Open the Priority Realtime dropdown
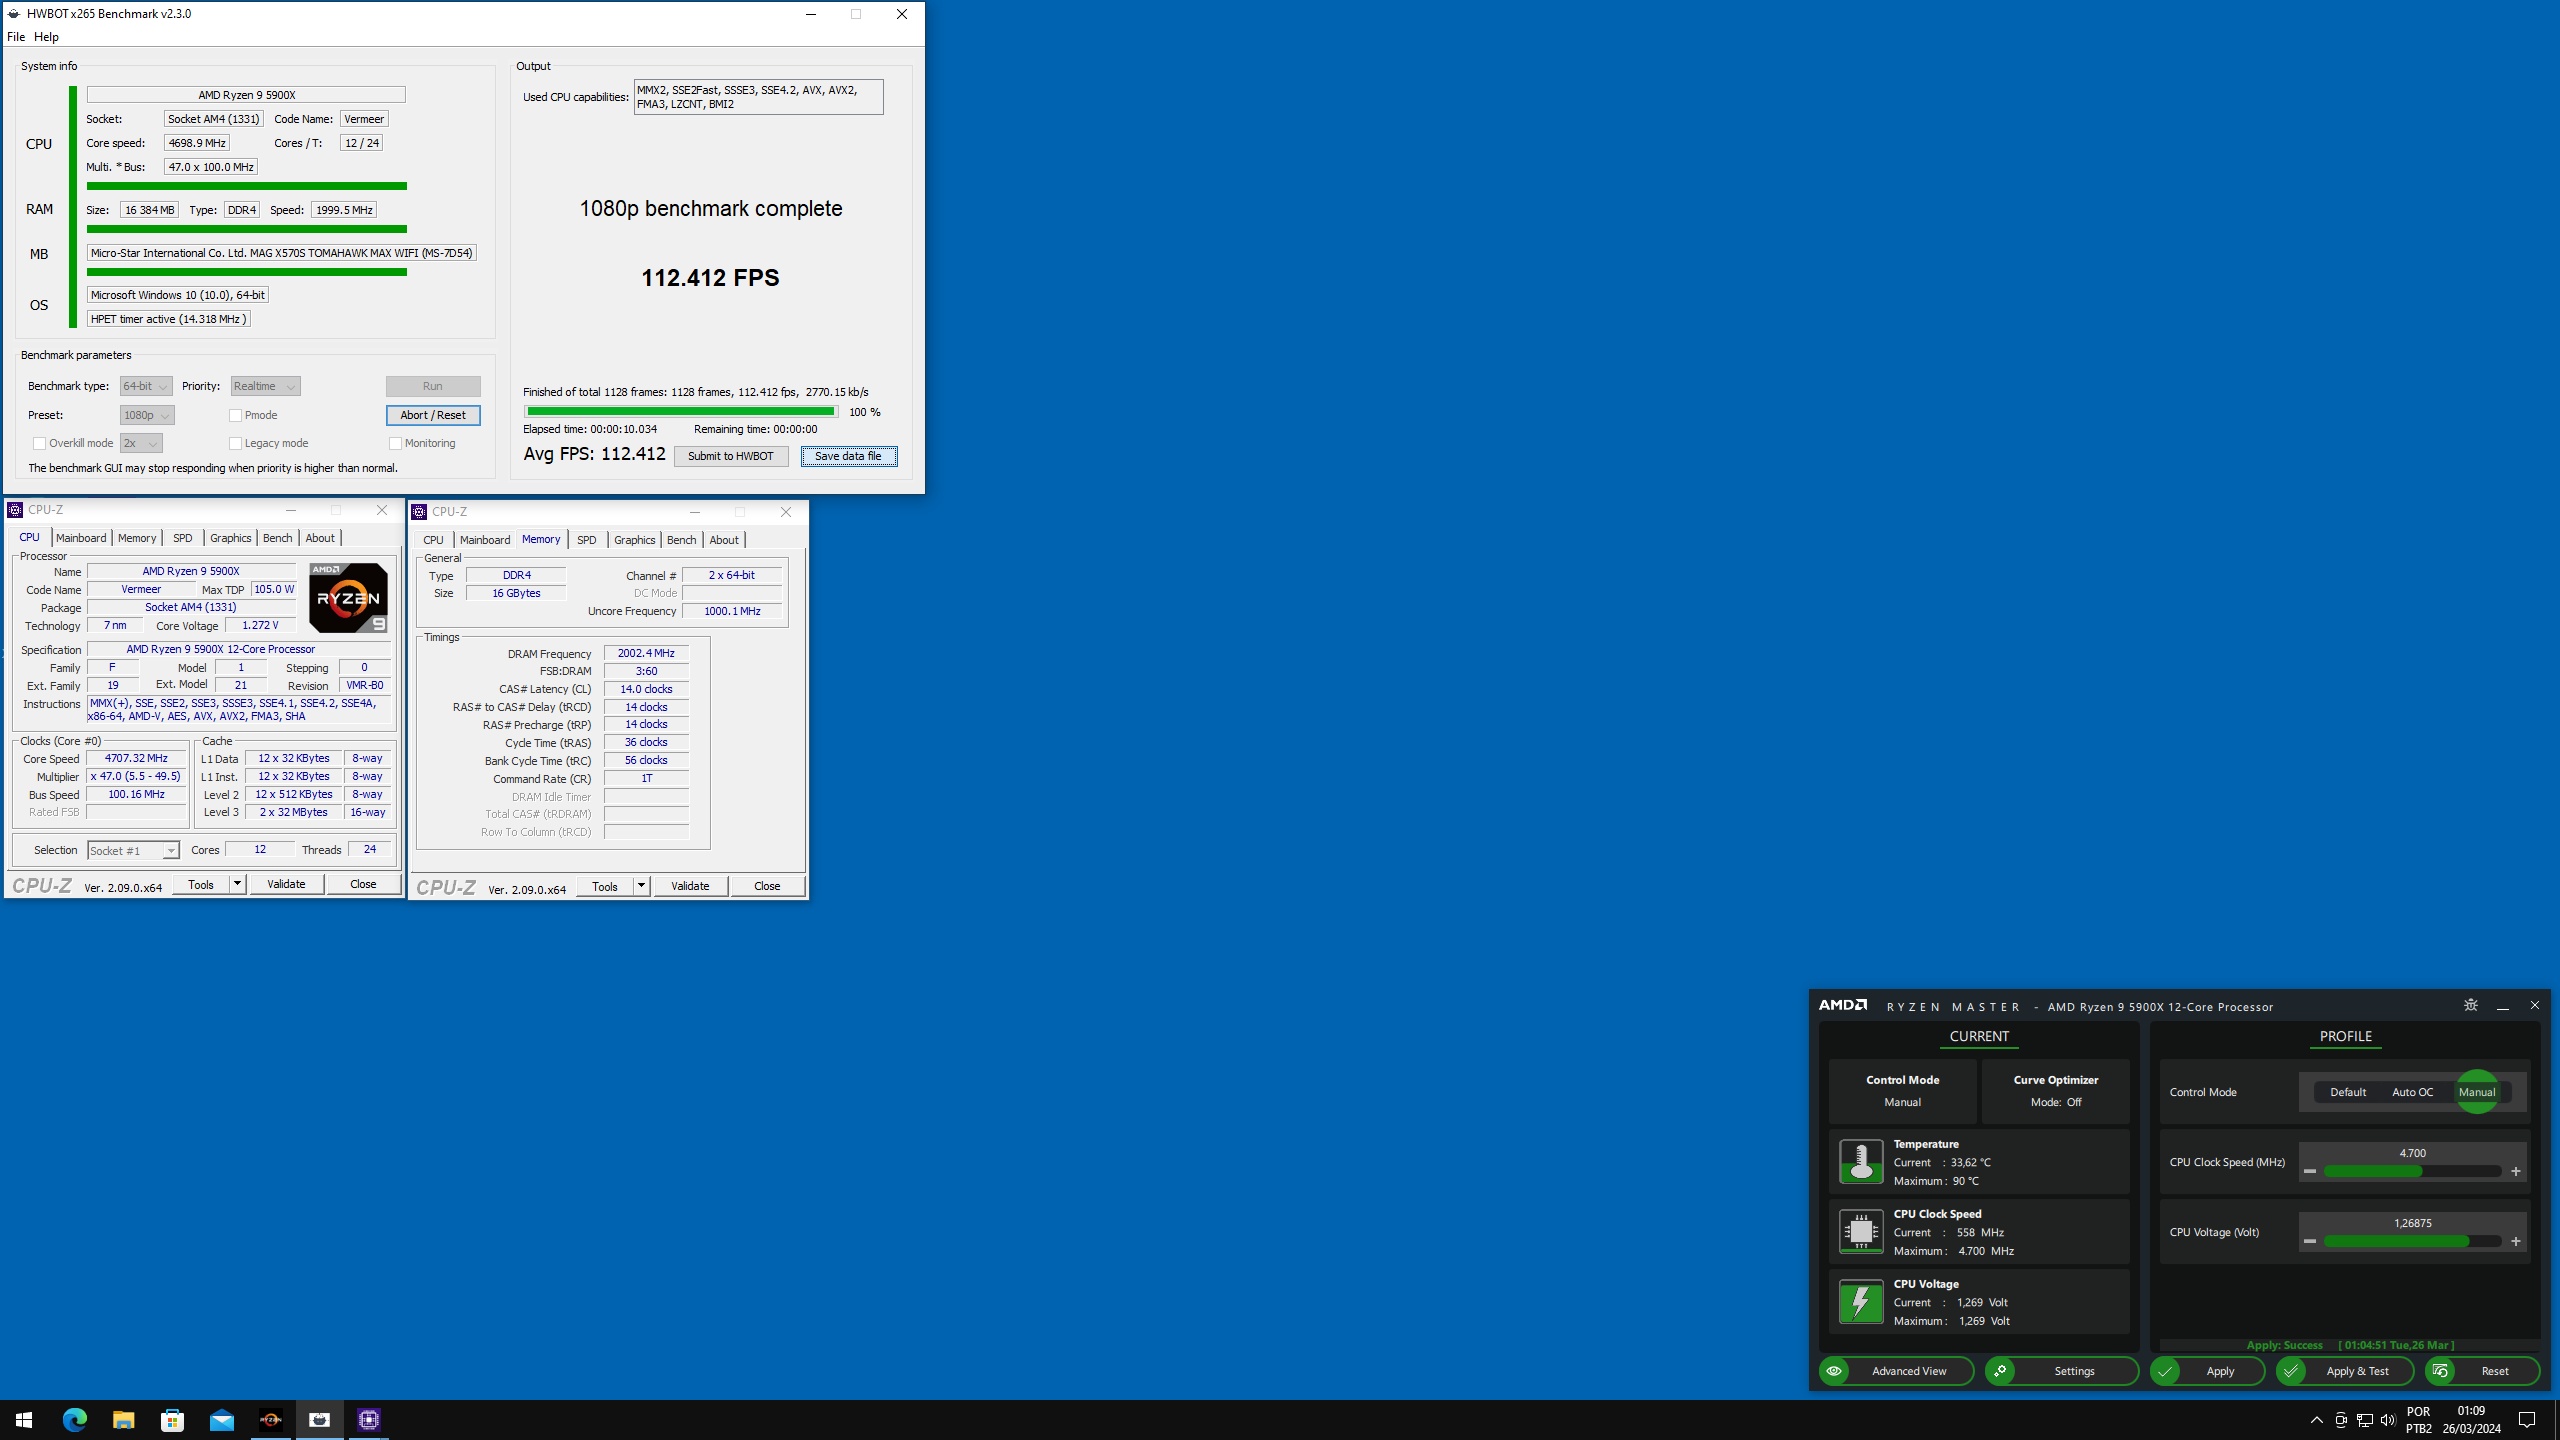 [x=265, y=386]
